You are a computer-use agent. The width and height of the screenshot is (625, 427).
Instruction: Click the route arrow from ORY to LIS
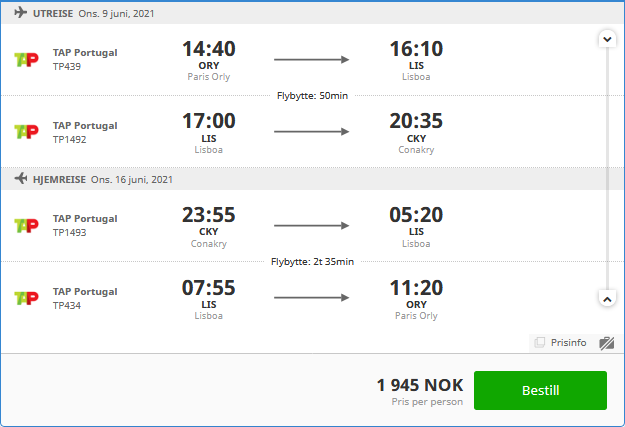(311, 60)
